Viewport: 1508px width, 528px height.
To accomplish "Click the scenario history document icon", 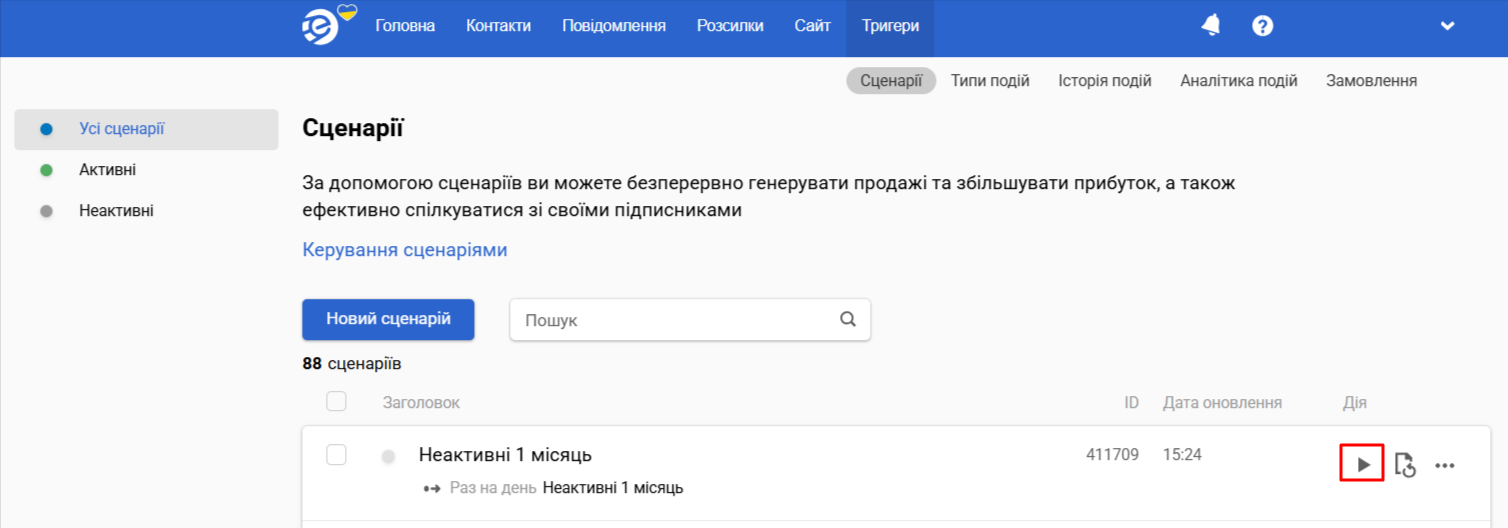I will 1405,465.
